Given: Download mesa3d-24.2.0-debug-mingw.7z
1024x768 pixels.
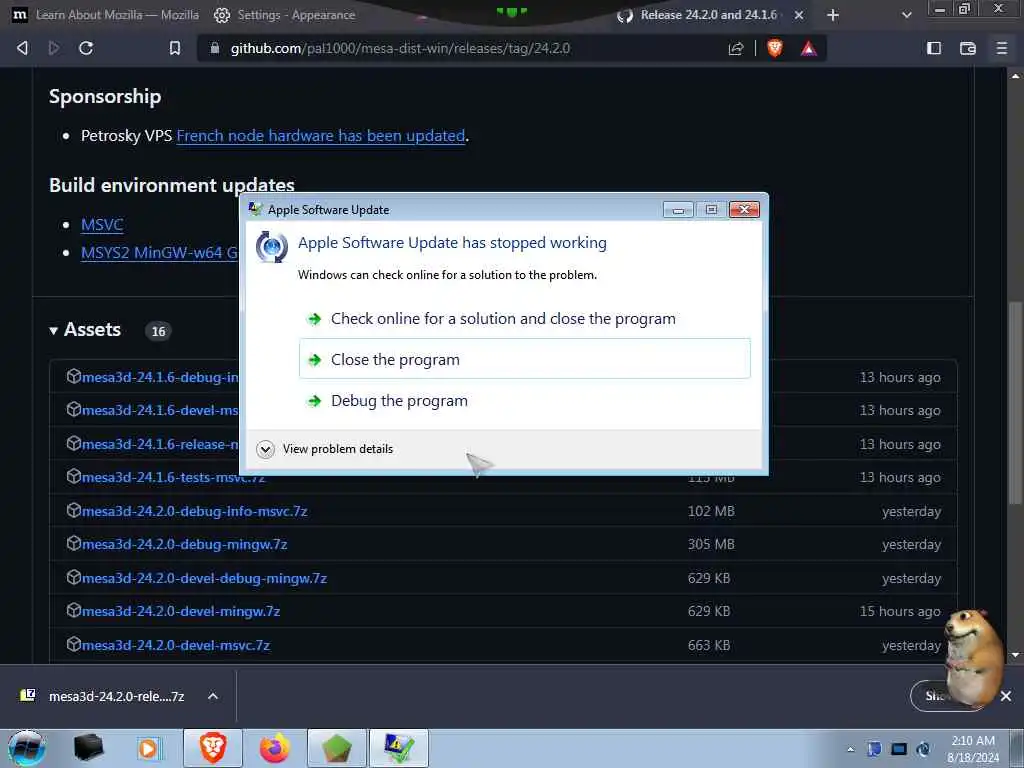Looking at the screenshot, I should click(184, 545).
